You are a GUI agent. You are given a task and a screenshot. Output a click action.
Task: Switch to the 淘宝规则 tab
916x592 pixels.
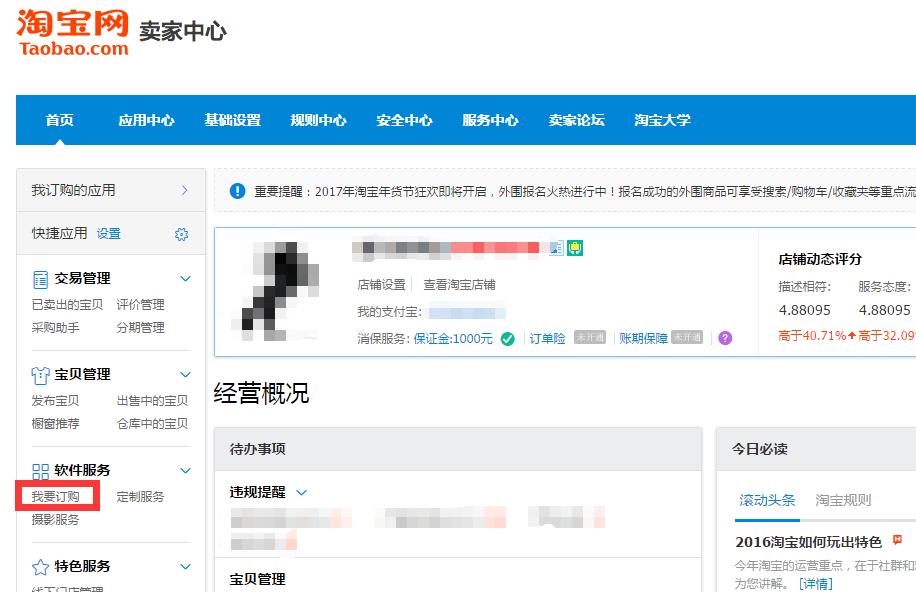point(842,498)
